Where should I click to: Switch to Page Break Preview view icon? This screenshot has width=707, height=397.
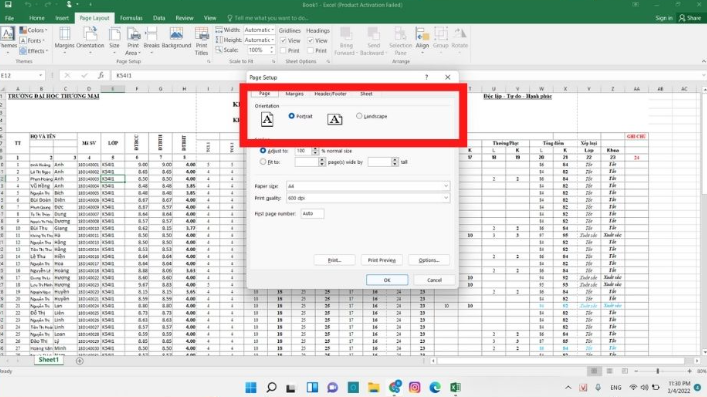pyautogui.click(x=624, y=371)
